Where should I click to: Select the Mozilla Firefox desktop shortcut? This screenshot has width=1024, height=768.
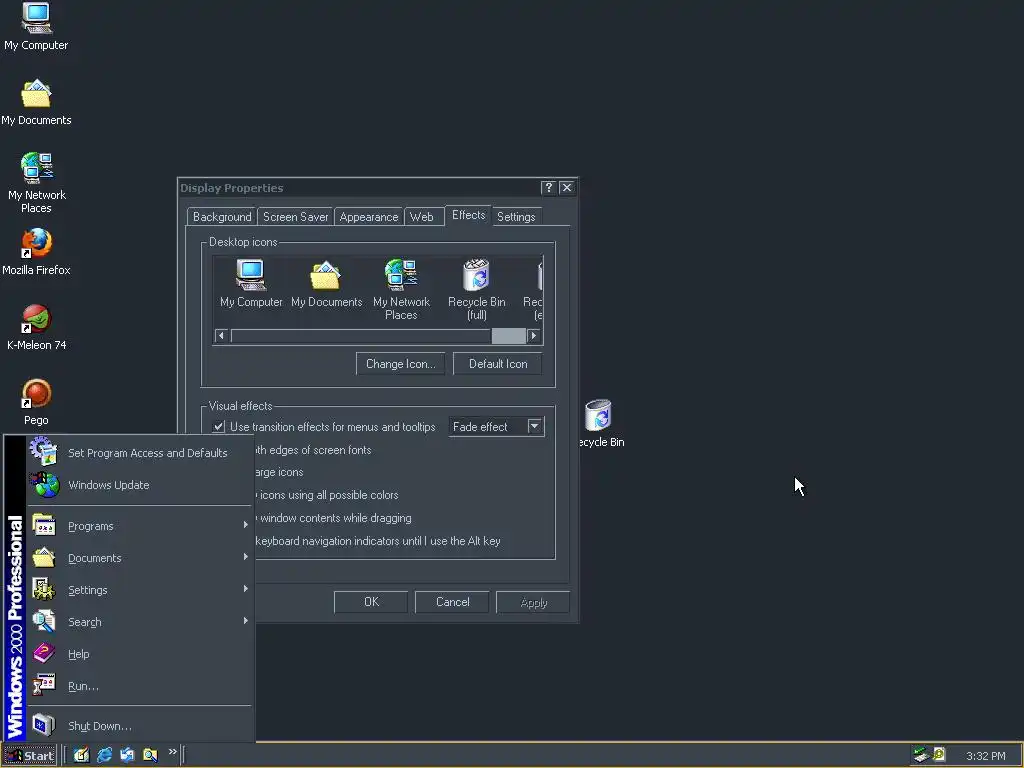(x=36, y=252)
